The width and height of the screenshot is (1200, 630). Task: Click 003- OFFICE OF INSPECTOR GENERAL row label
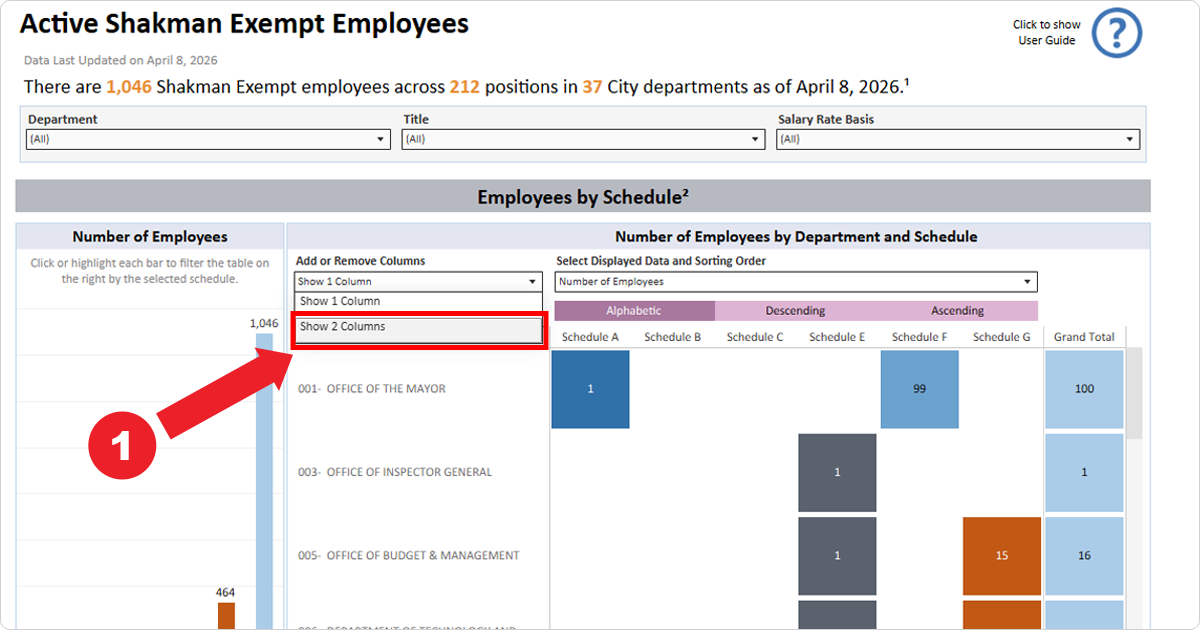(x=395, y=472)
